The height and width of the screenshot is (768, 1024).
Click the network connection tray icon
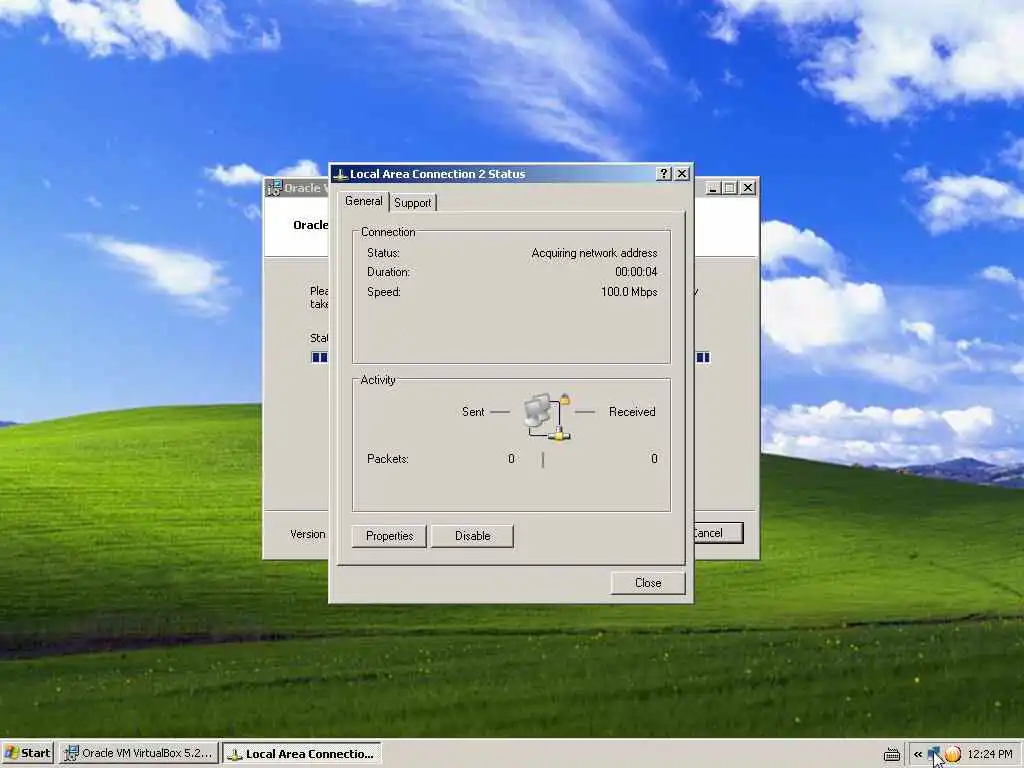[934, 754]
